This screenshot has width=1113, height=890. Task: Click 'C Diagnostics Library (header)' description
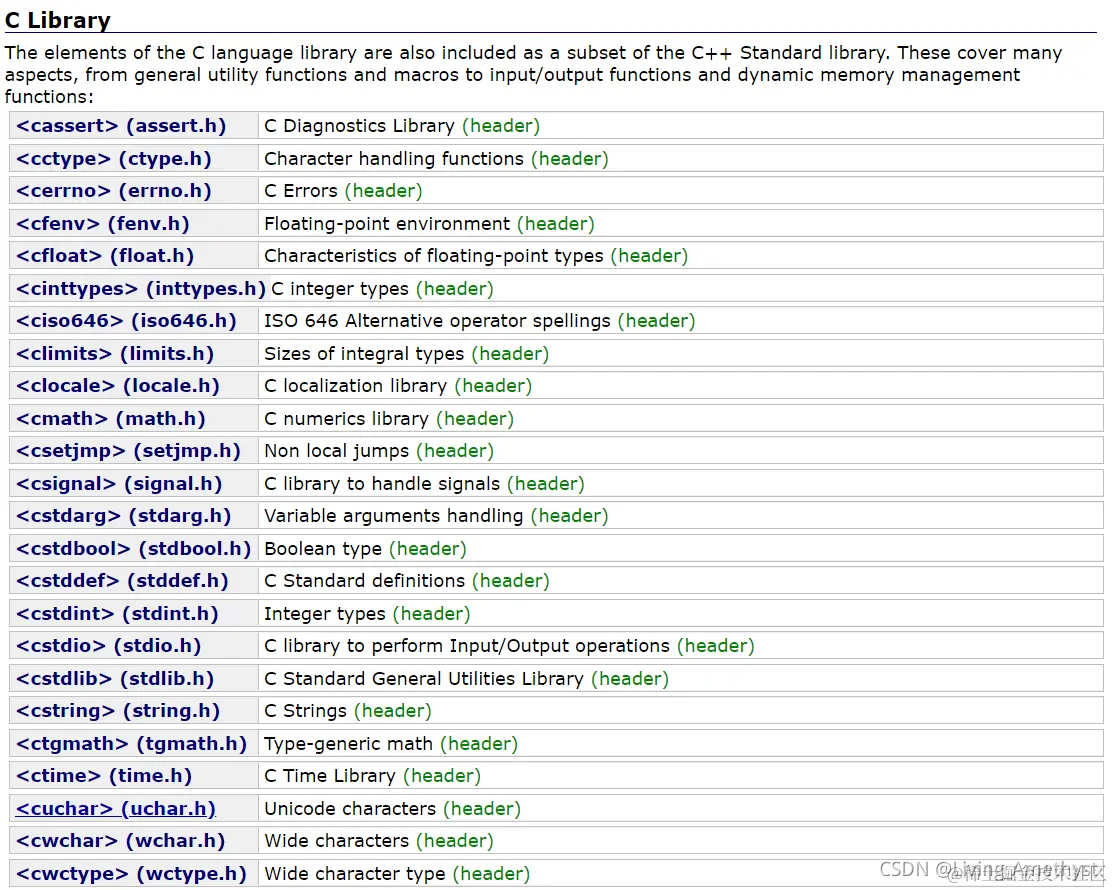pos(402,126)
